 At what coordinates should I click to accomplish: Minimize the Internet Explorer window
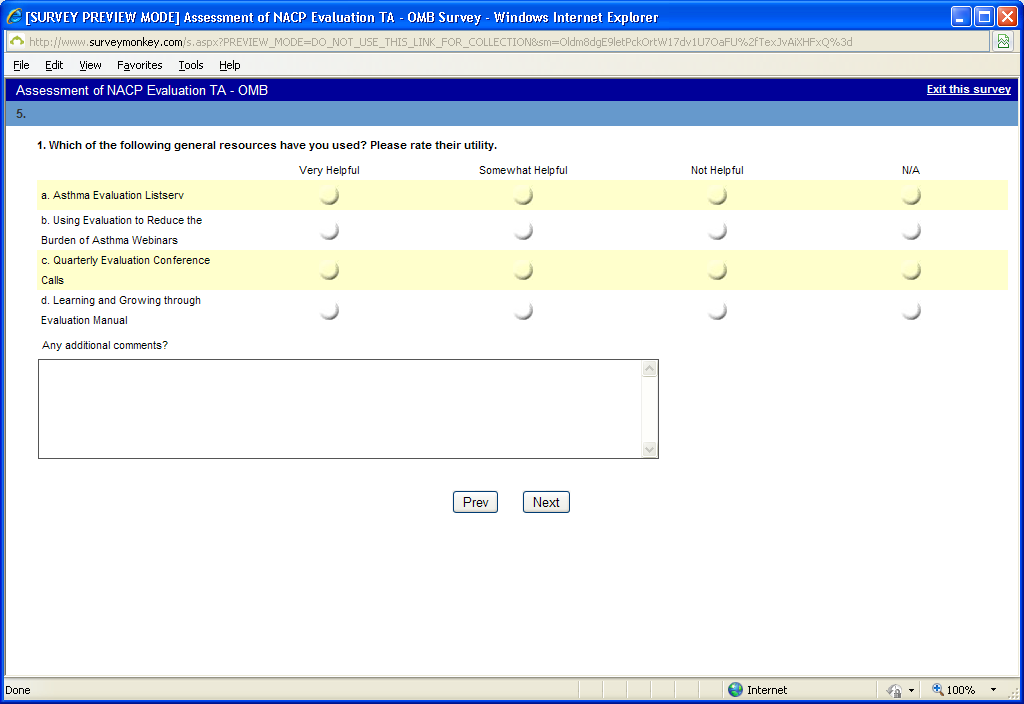pos(961,17)
